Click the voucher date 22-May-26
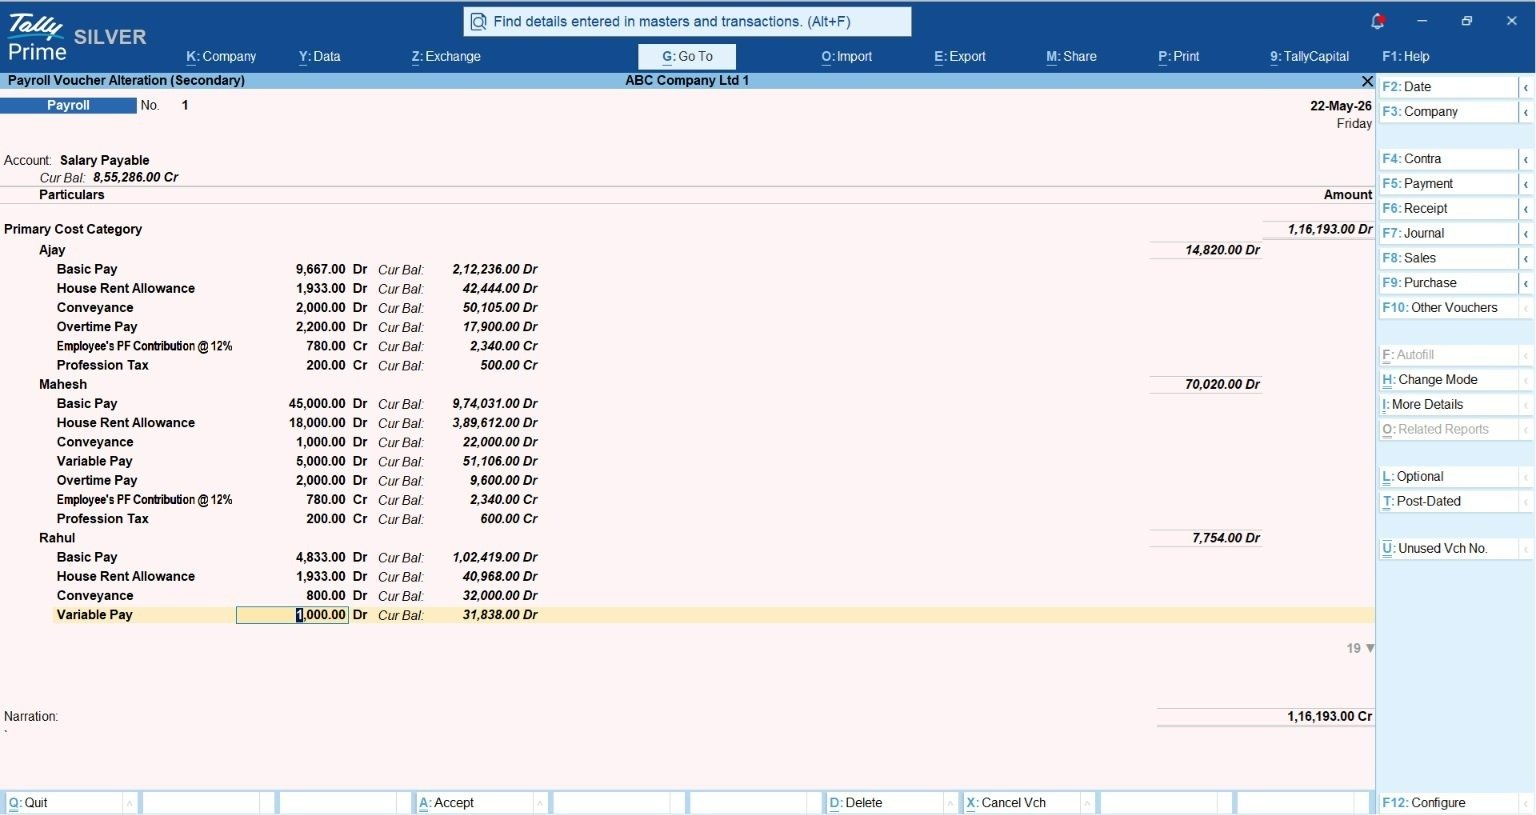The image size is (1536, 815). point(1341,106)
